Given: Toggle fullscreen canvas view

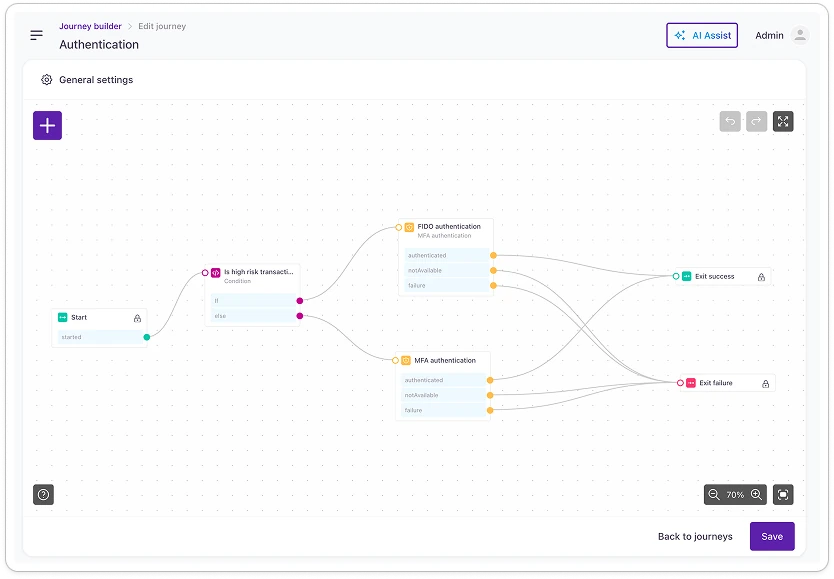Looking at the screenshot, I should click(x=783, y=121).
